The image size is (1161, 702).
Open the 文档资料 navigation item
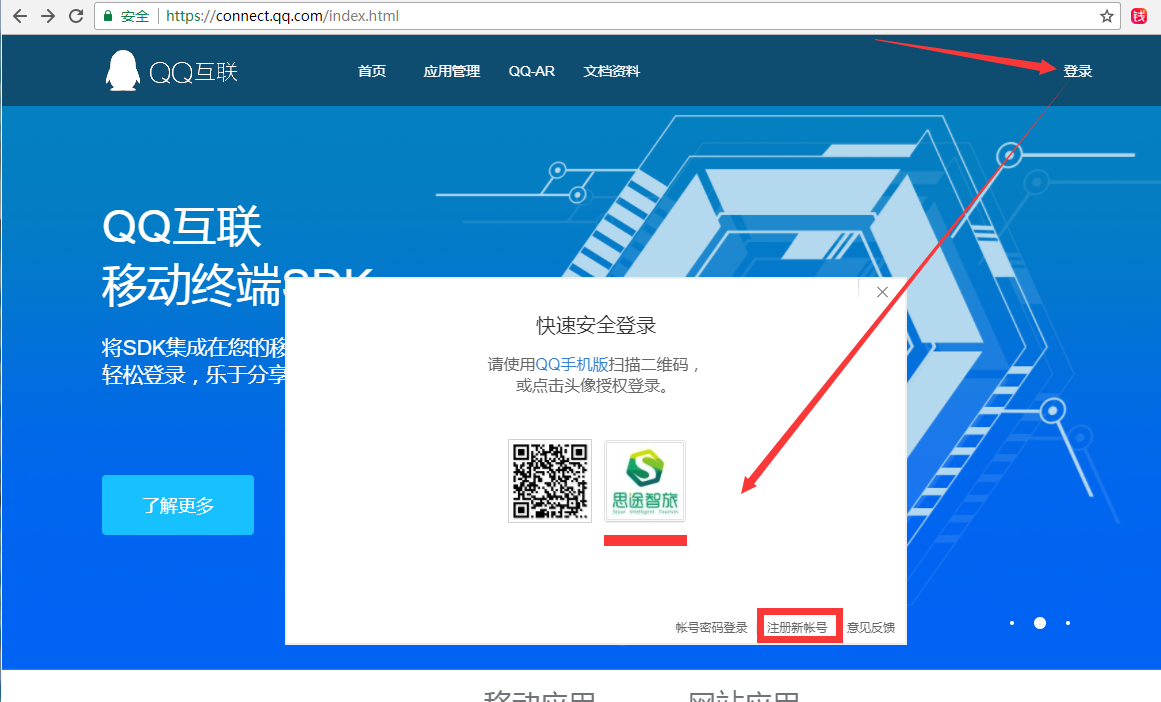(611, 71)
